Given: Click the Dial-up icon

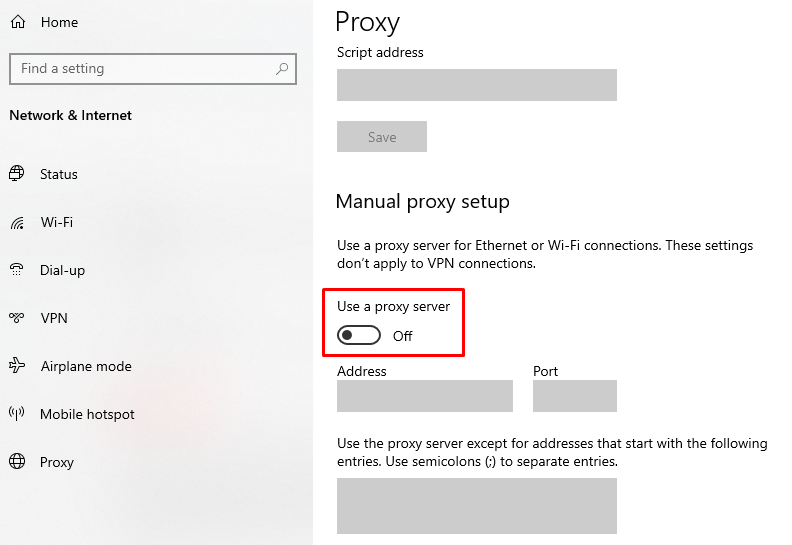Looking at the screenshot, I should point(17,270).
